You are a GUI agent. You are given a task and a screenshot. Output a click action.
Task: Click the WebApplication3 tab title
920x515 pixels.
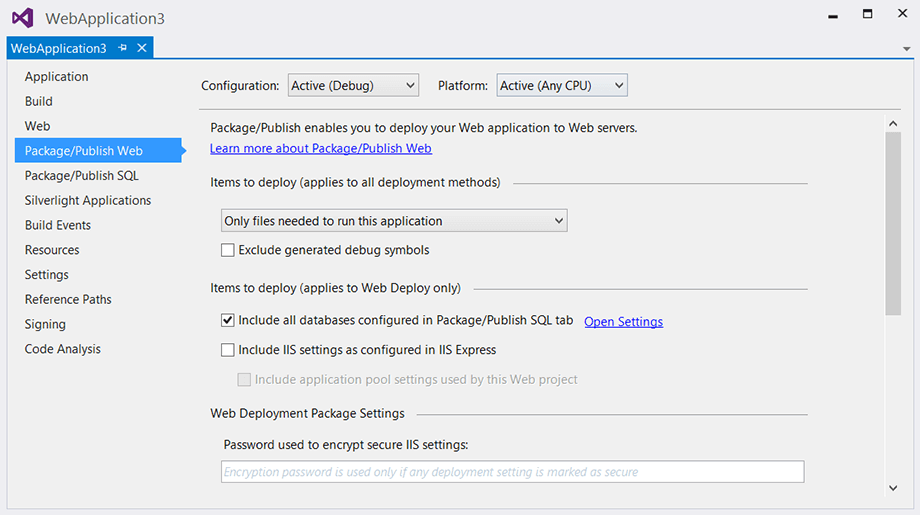tap(59, 48)
